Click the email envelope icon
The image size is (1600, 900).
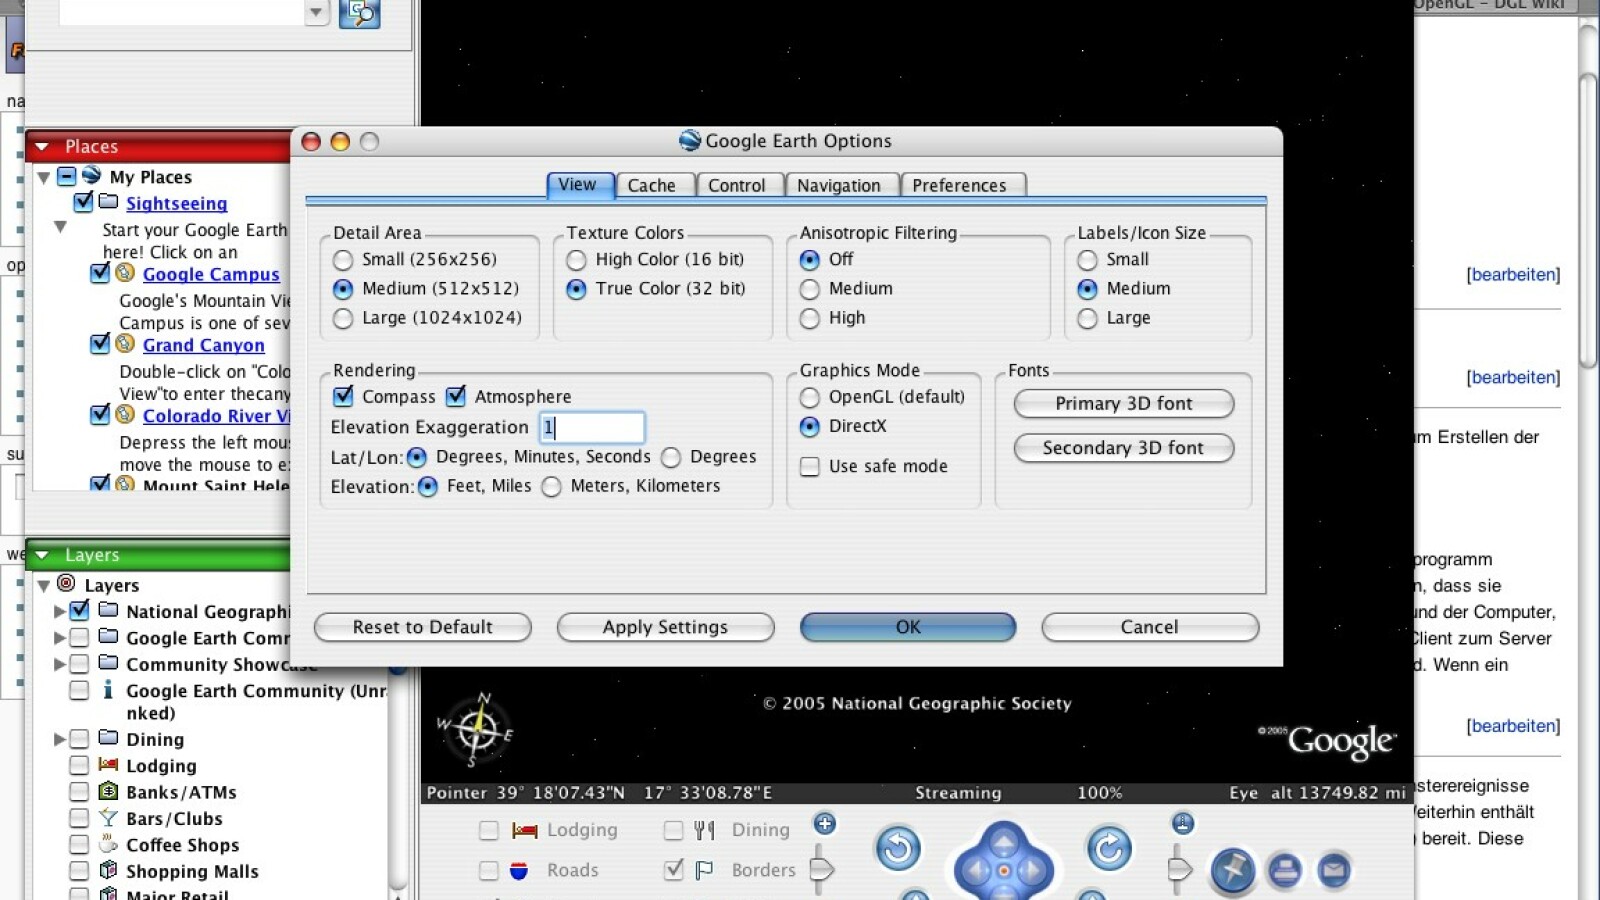pos(1333,870)
